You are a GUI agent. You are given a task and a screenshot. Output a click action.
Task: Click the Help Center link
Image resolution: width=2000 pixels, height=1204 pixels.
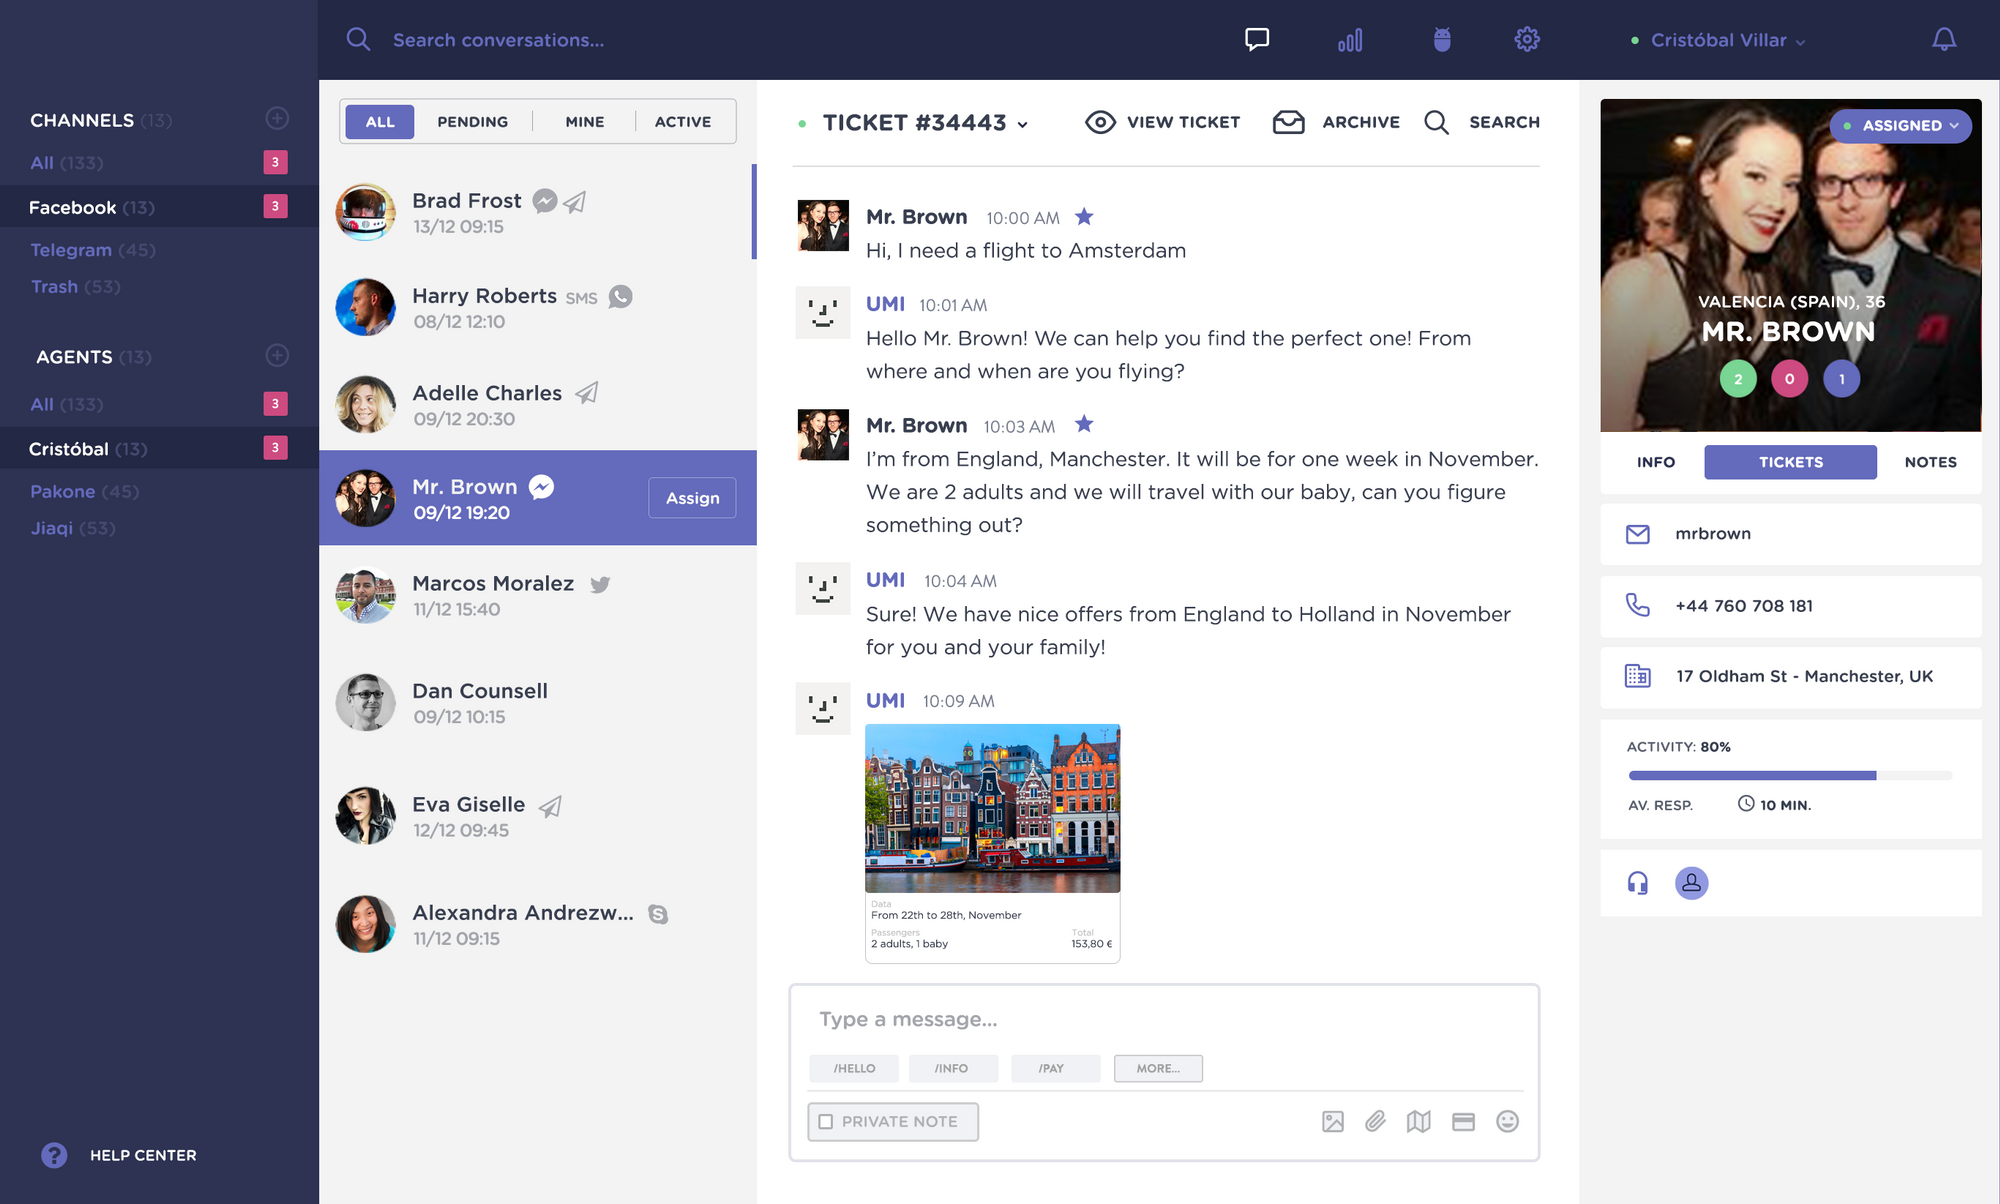(x=142, y=1155)
